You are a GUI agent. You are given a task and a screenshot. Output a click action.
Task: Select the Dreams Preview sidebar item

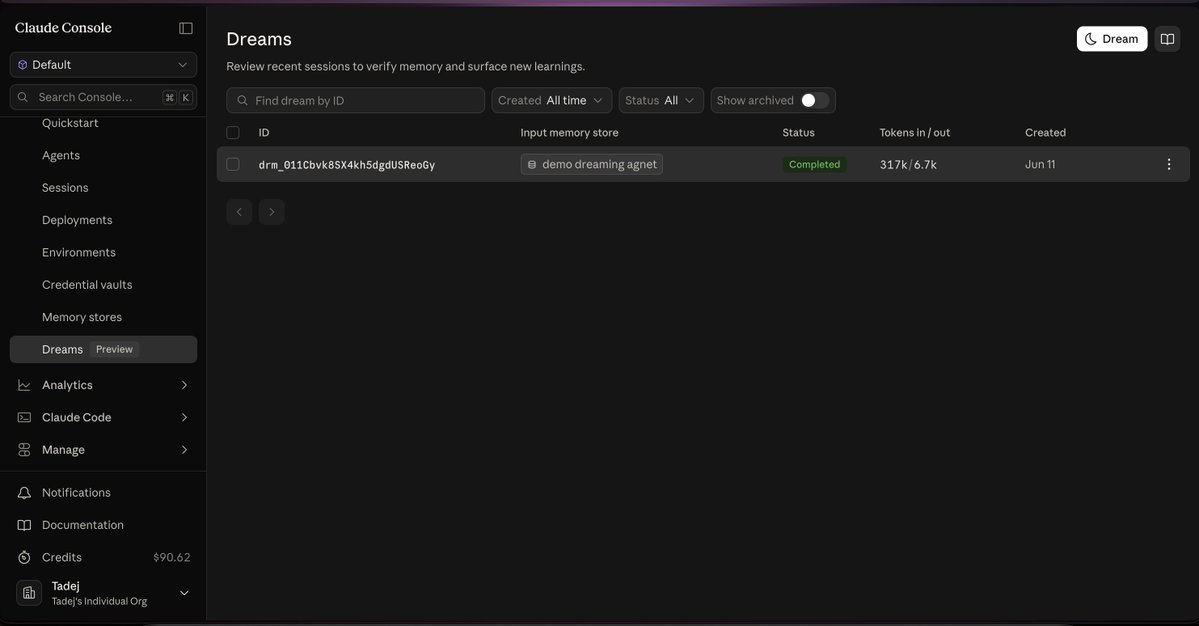103,349
